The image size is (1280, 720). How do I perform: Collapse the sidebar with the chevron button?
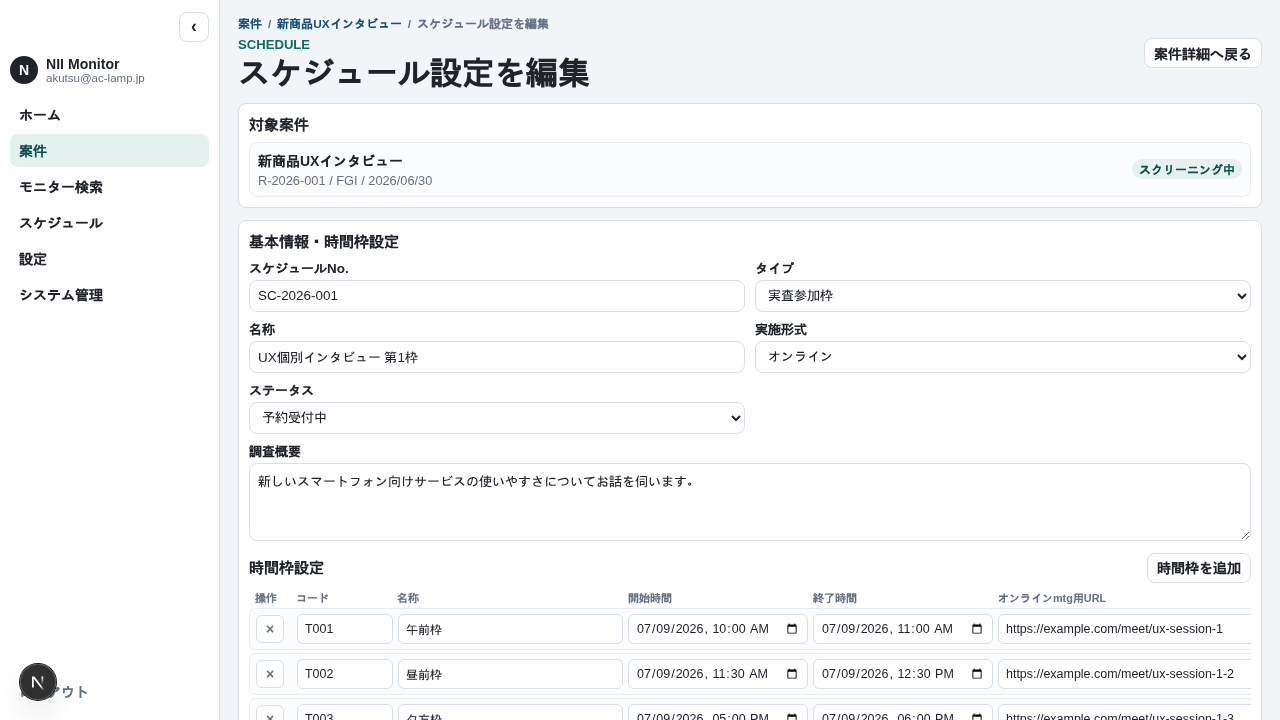194,27
